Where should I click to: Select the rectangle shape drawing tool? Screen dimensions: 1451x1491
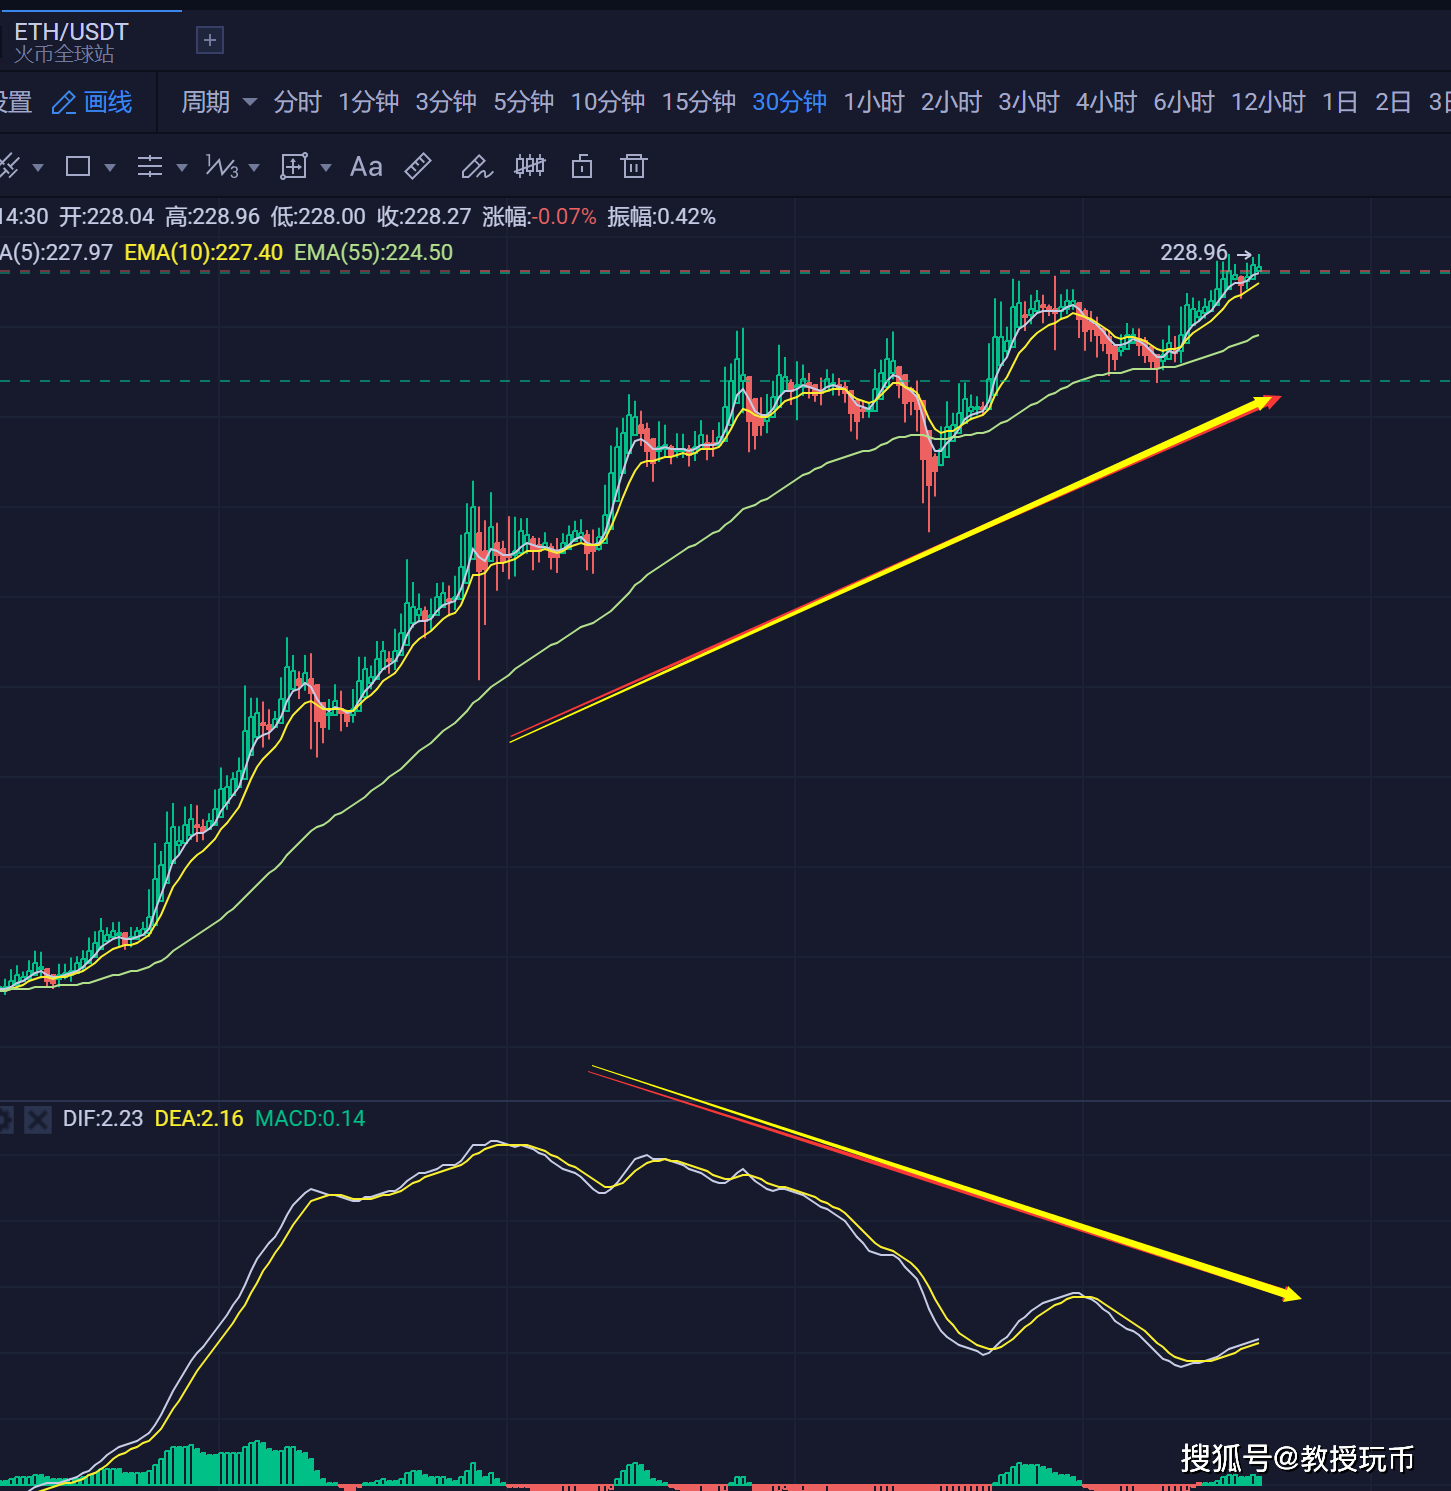pos(78,166)
